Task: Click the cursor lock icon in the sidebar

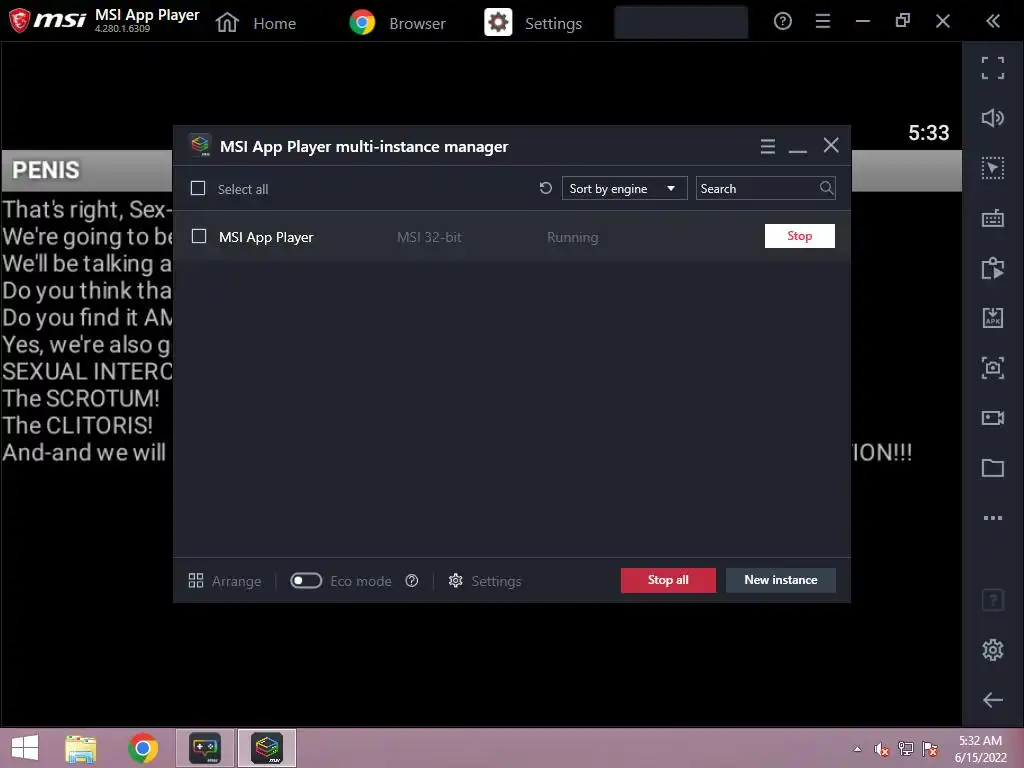Action: [993, 168]
